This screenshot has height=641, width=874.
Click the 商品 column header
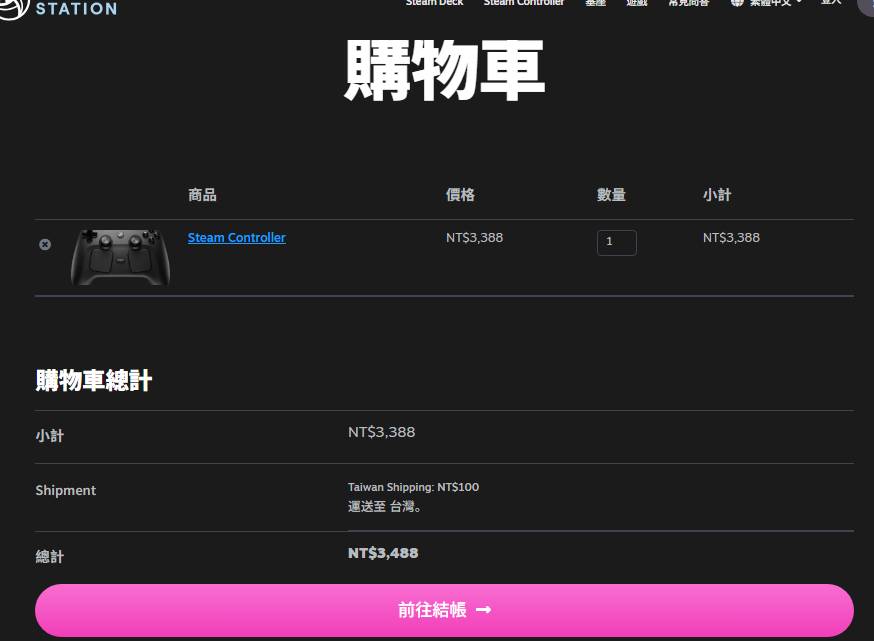tap(202, 195)
